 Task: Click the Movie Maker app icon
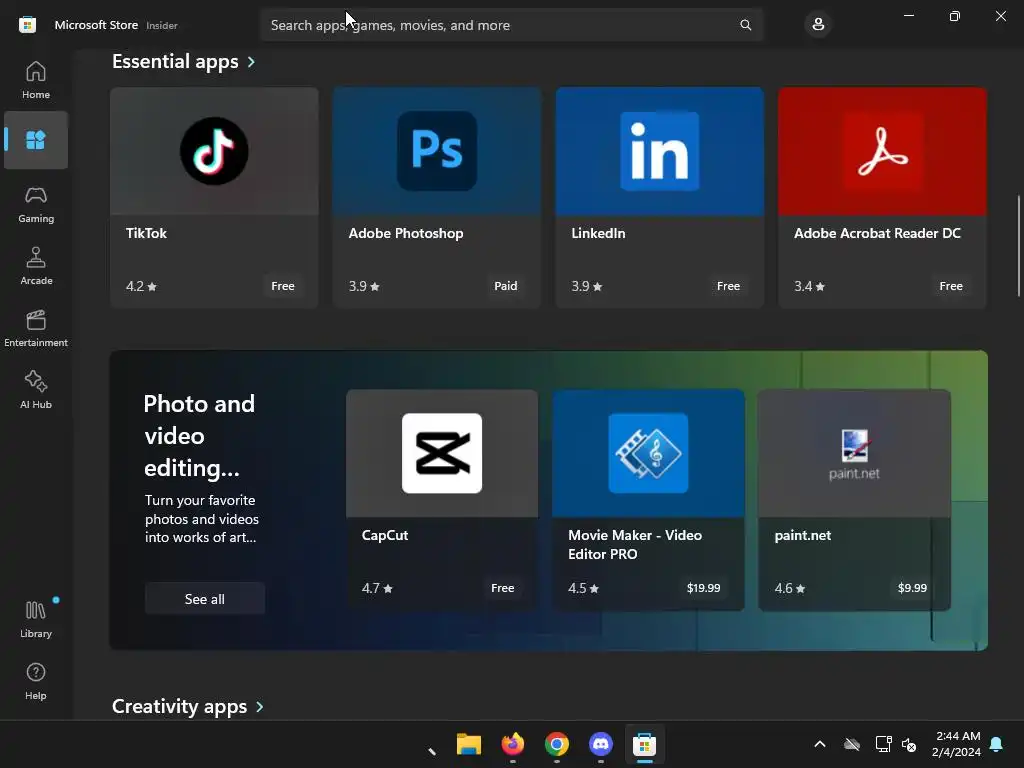(x=648, y=453)
